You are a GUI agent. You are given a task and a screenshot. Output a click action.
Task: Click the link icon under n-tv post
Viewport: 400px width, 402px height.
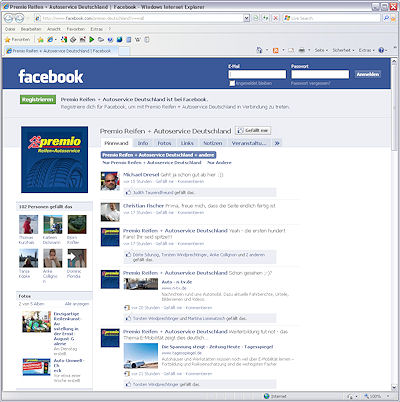click(x=127, y=308)
